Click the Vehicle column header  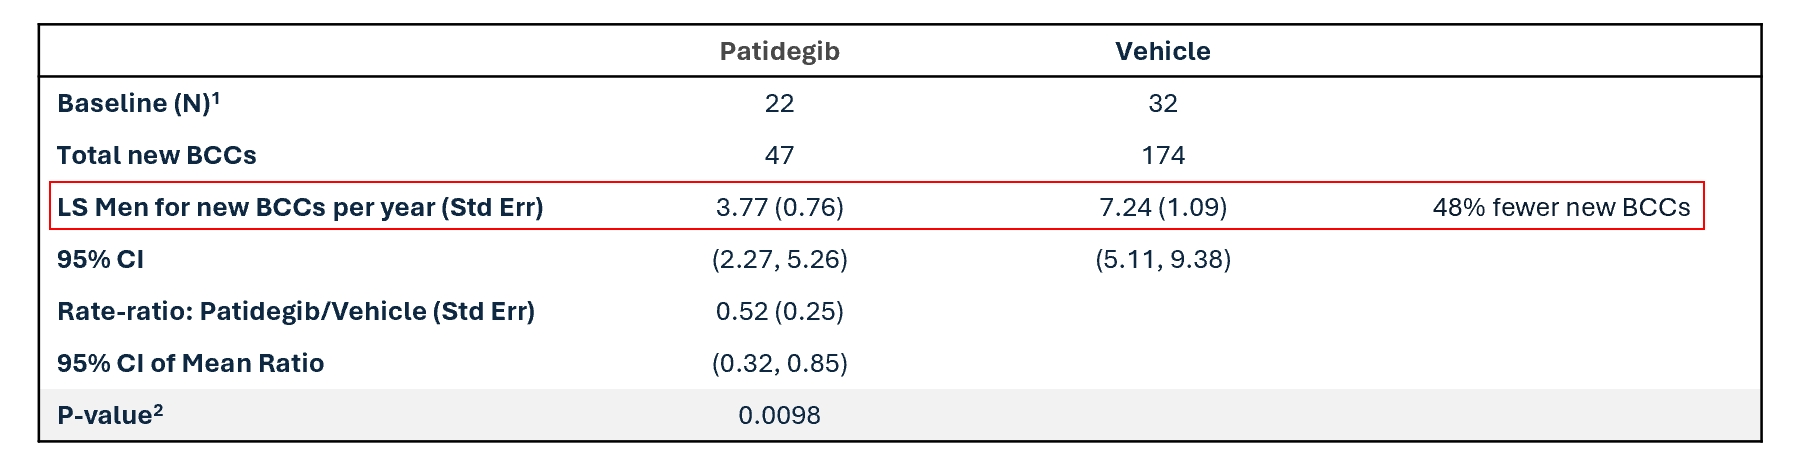click(x=1162, y=51)
